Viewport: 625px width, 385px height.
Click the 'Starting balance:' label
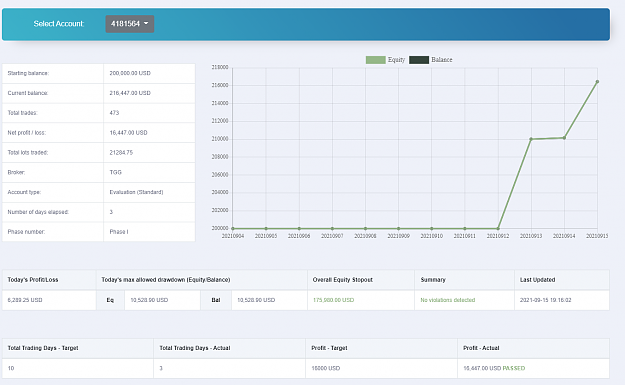click(x=28, y=73)
